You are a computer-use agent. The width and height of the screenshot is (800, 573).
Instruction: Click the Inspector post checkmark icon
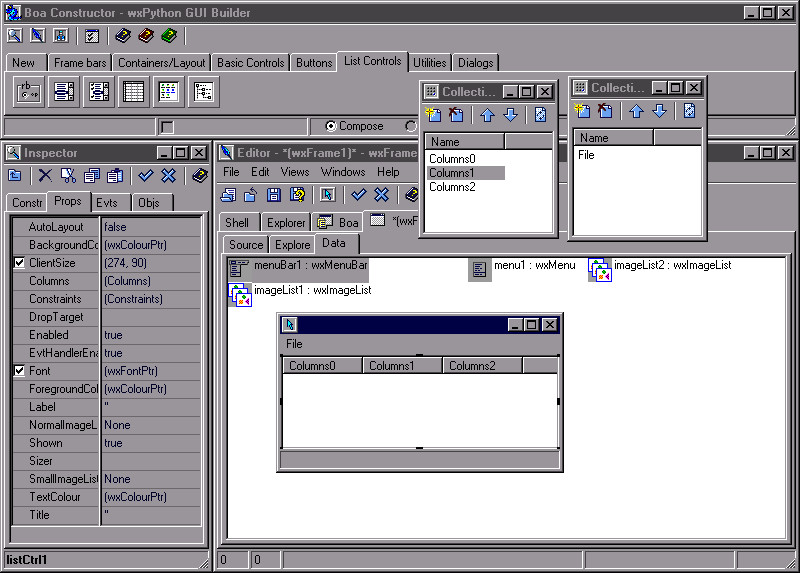click(146, 176)
